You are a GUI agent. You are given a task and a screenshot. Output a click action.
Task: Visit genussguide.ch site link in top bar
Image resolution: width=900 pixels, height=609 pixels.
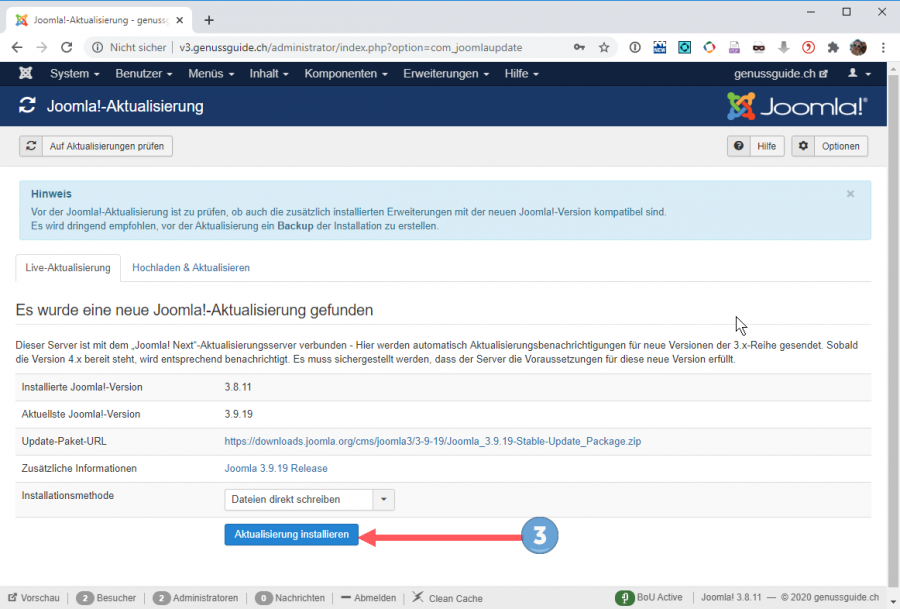781,73
